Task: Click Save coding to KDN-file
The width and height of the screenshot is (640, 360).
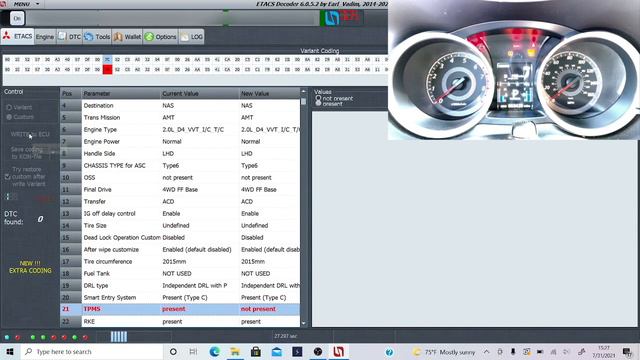Action: [x=27, y=153]
